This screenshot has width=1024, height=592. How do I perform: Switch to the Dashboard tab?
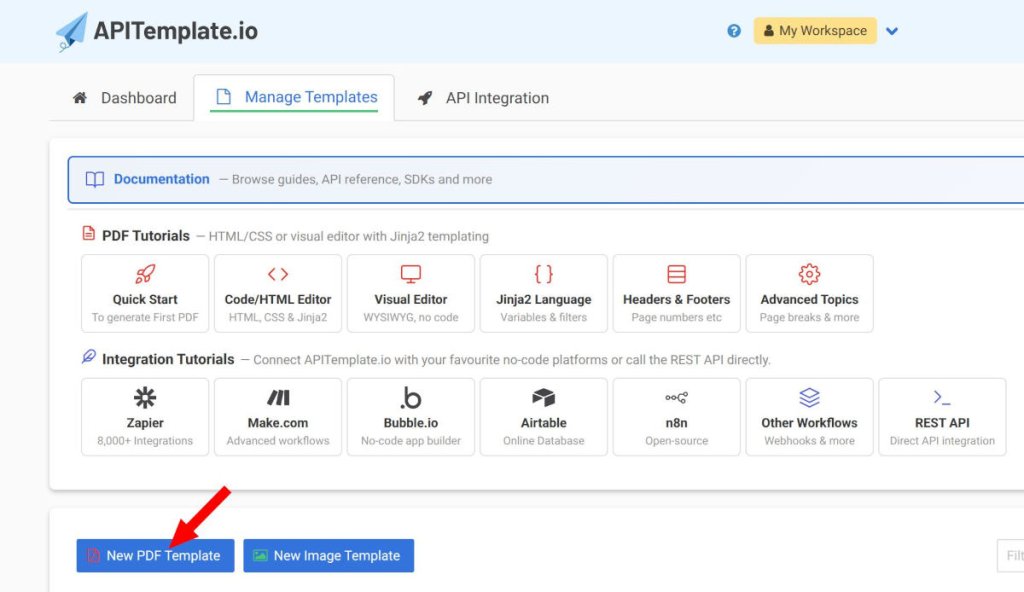(123, 98)
